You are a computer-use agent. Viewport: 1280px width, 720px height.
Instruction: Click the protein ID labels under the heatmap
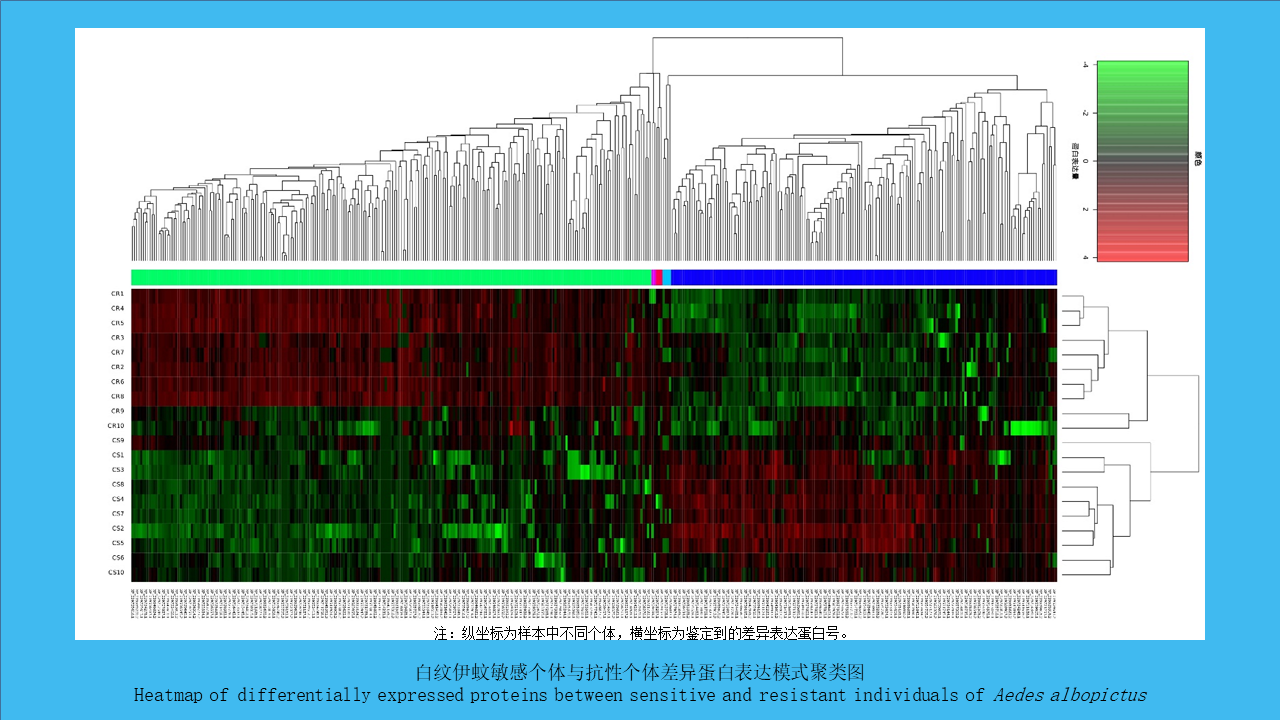[x=593, y=603]
